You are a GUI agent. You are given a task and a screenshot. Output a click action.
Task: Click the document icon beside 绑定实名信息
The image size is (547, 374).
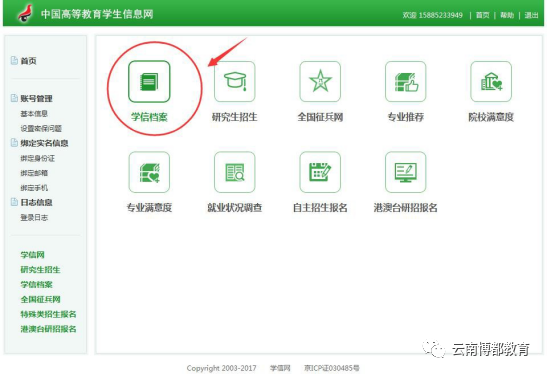click(x=14, y=143)
